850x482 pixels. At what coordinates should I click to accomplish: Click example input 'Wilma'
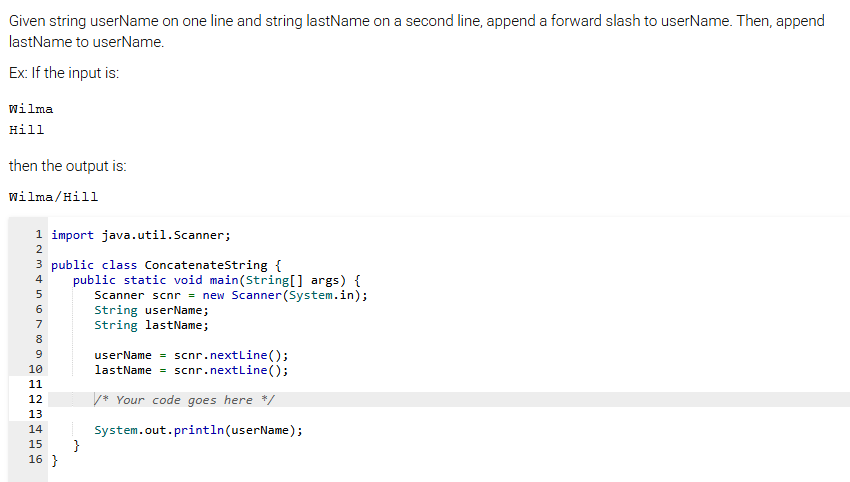tap(31, 109)
